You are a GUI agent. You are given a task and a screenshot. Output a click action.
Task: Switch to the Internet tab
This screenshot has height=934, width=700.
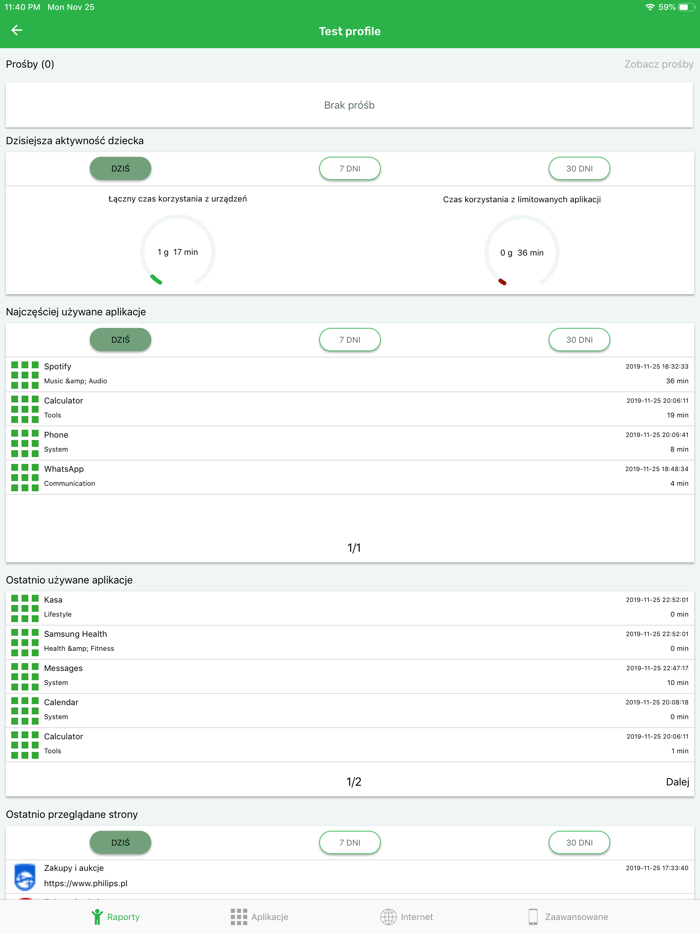coord(406,917)
